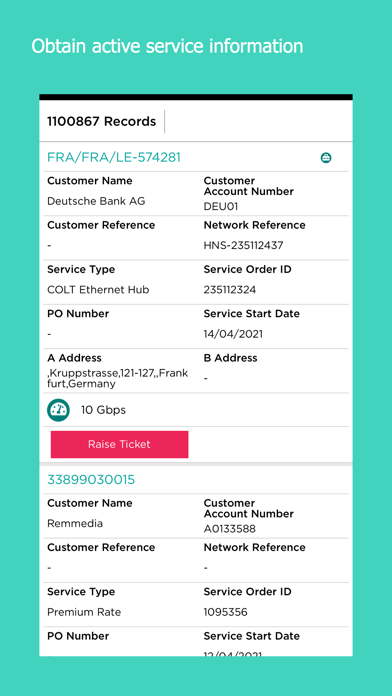Click the Kruppstrasse A Address value
Viewport: 392px width, 696px height.
[x=118, y=379]
